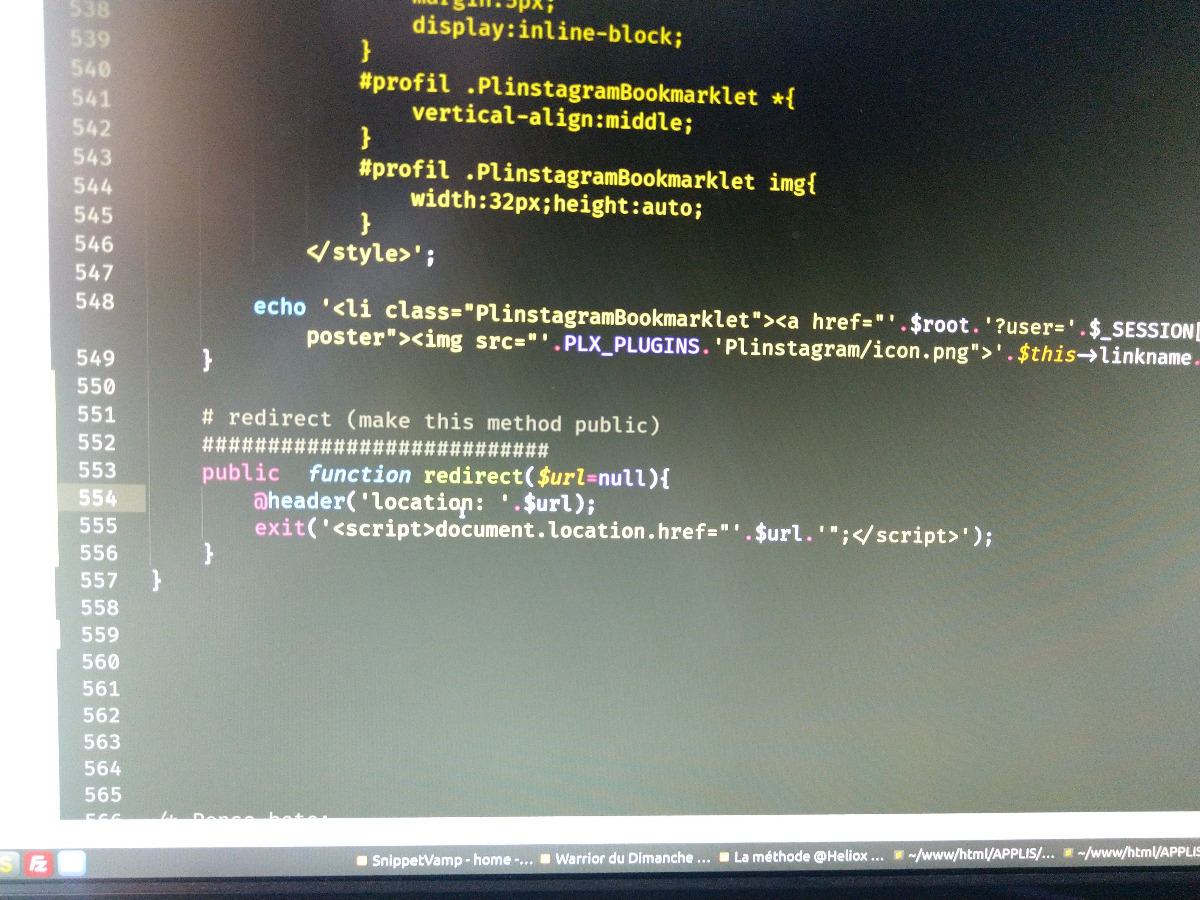Switch to Warrior du Dimanche window

coord(626,858)
